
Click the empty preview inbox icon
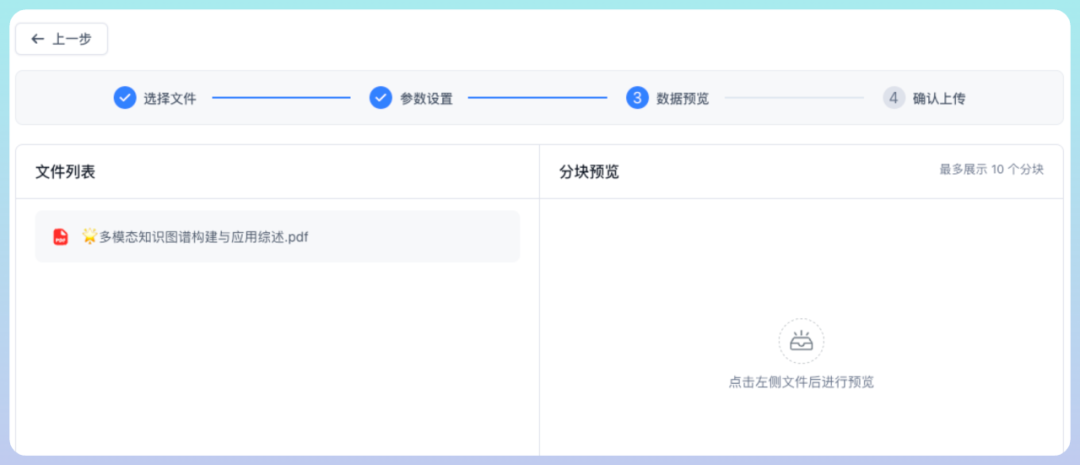tap(801, 341)
